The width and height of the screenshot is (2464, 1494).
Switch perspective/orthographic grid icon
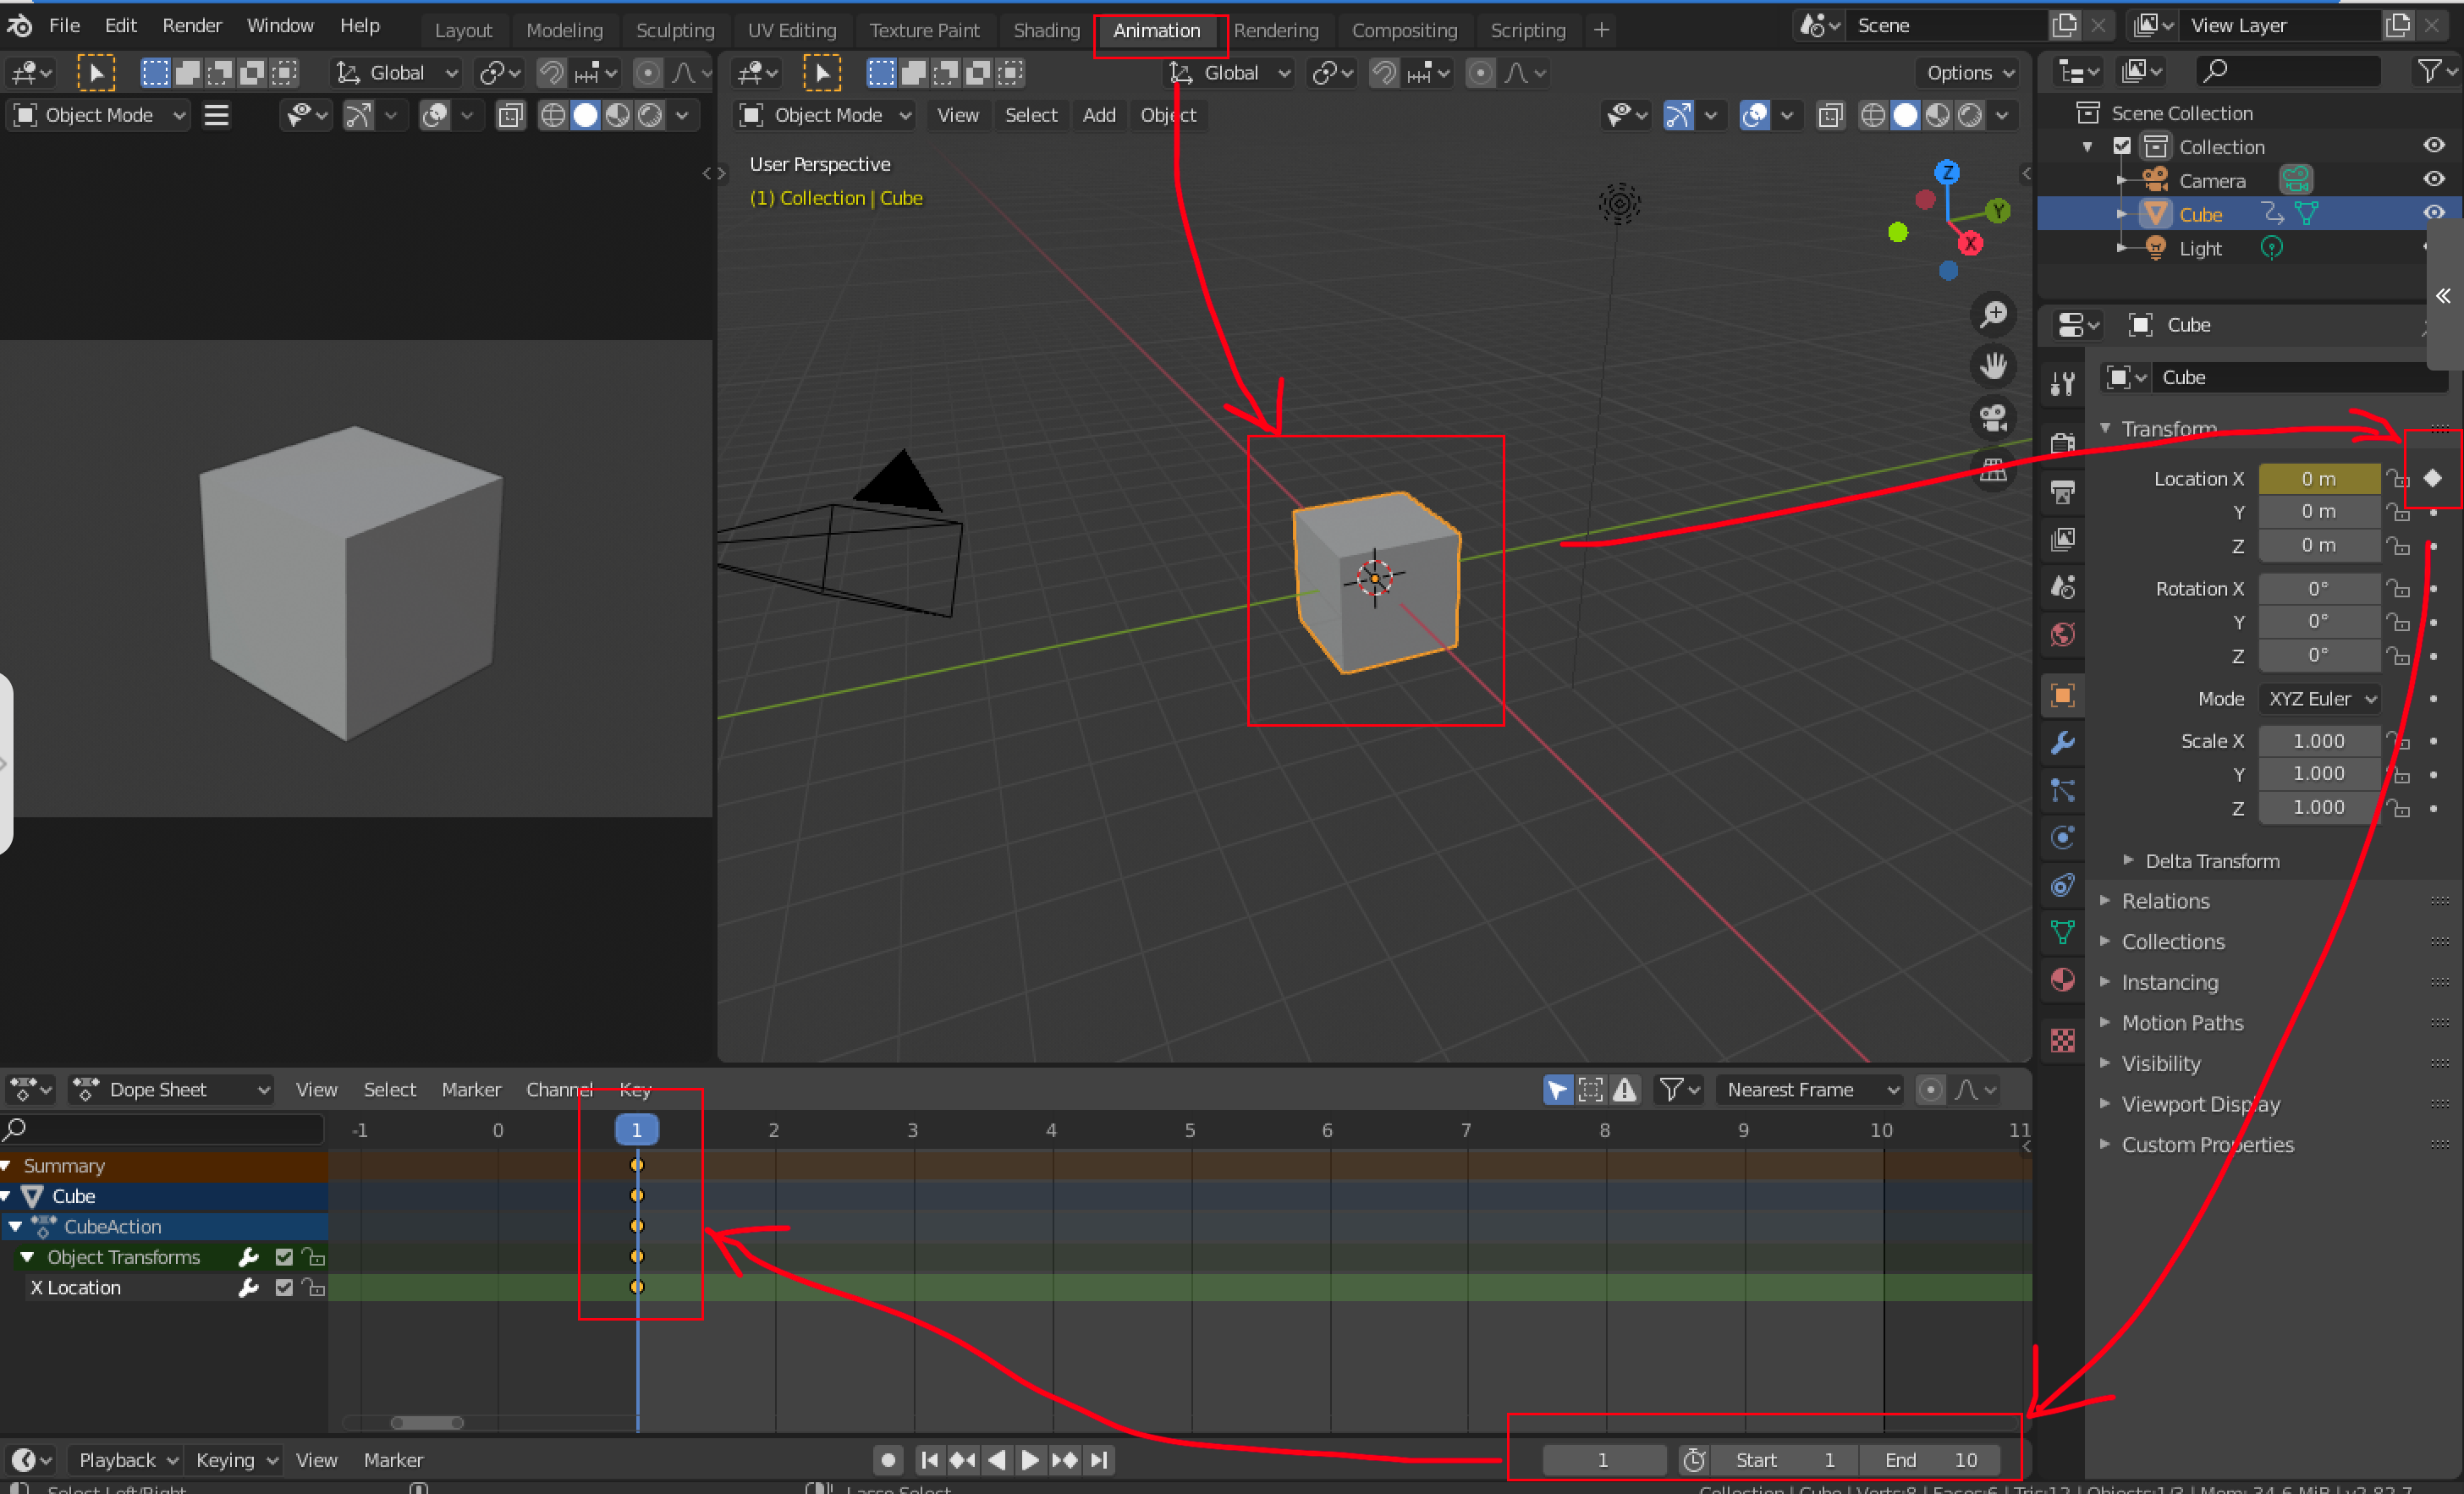tap(1993, 470)
